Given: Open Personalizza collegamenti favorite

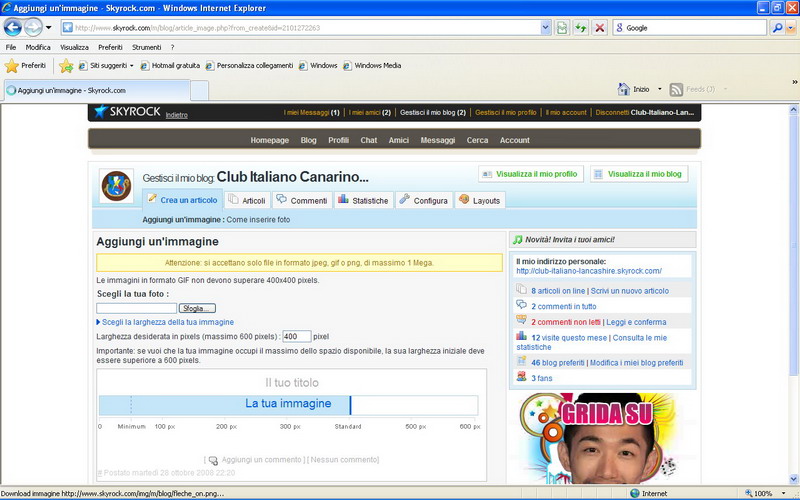Looking at the screenshot, I should 249,65.
